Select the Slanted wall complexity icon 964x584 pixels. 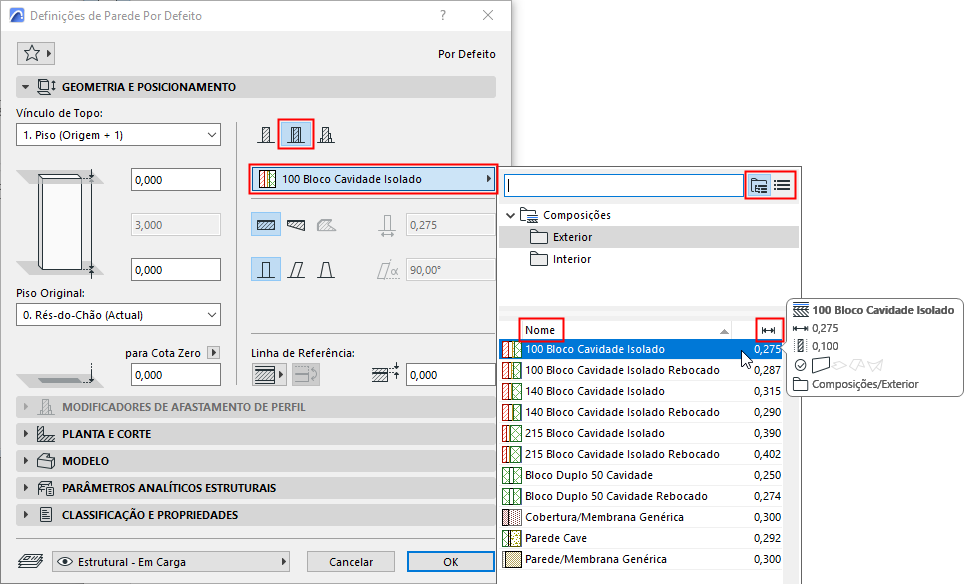pos(296,270)
